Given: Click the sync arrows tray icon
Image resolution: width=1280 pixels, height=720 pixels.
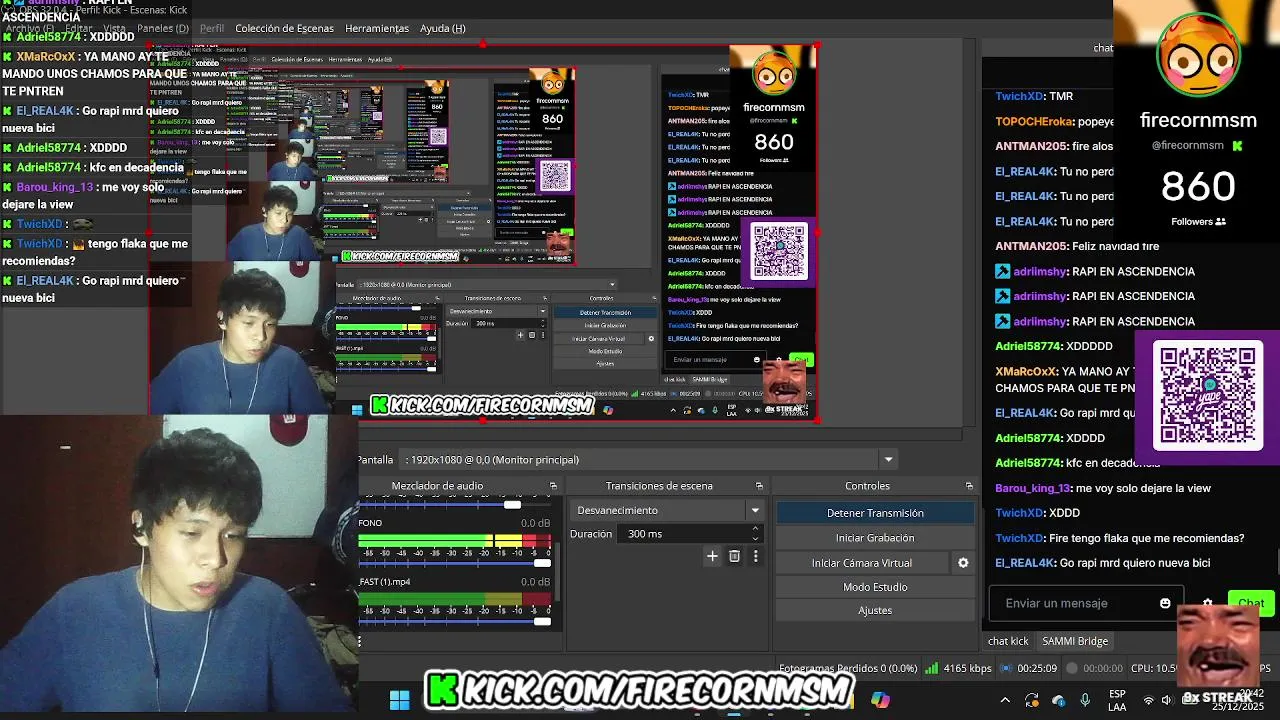Looking at the screenshot, I should click(x=1032, y=700).
